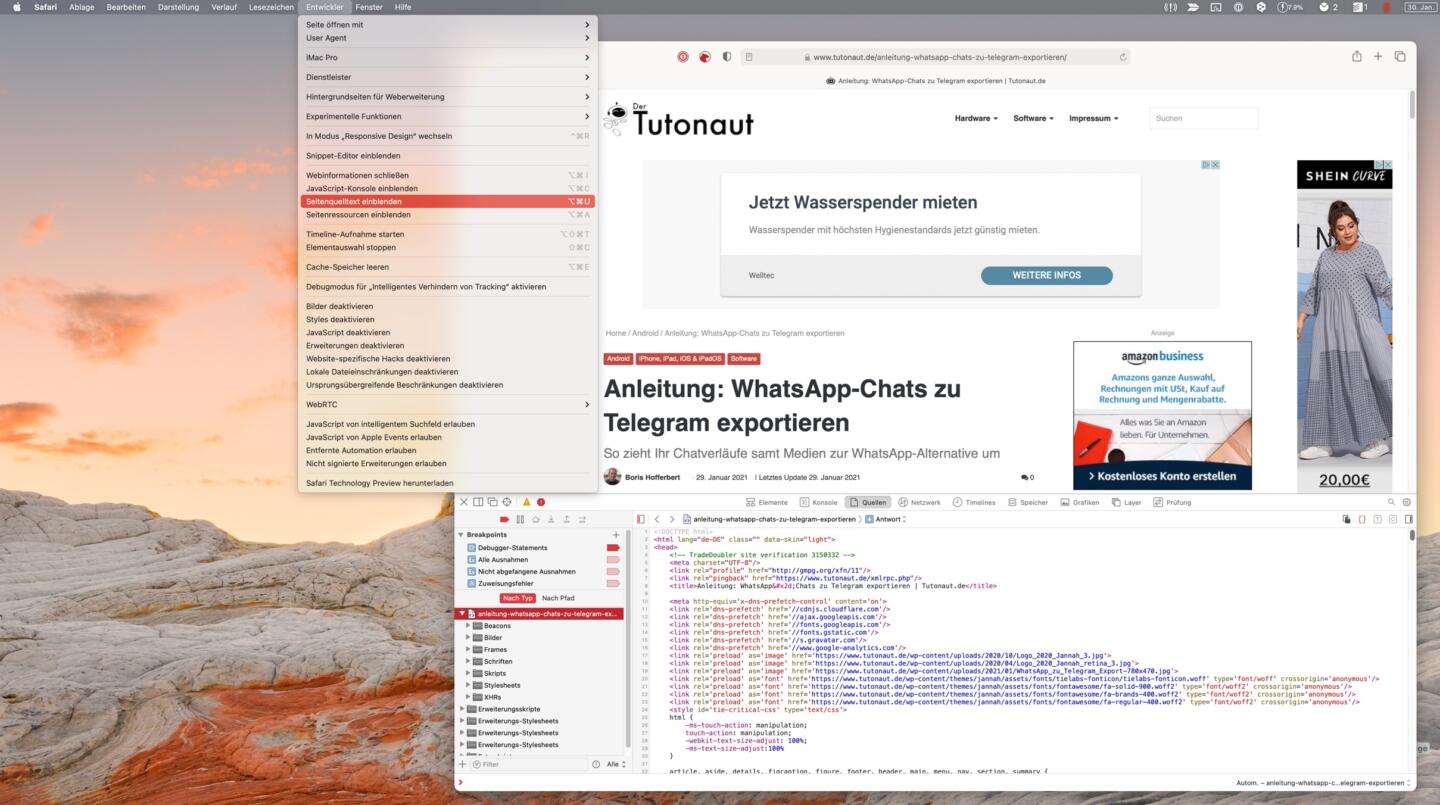Click the curly braces pretty print icon
This screenshot has width=1440, height=805.
pyautogui.click(x=1361, y=520)
